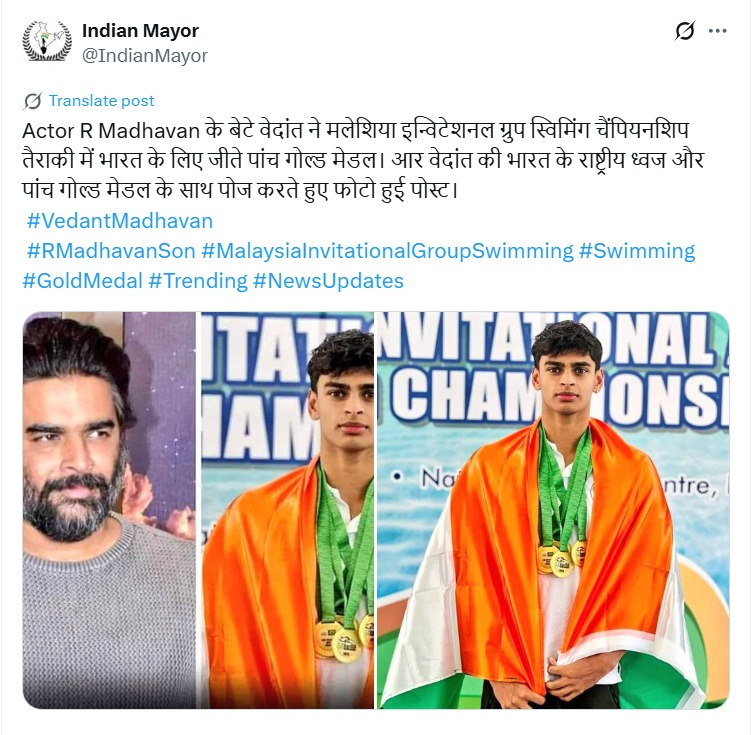Screen dimensions: 756x735
Task: Open the #RMadhavanSon hashtag
Action: click(x=111, y=251)
